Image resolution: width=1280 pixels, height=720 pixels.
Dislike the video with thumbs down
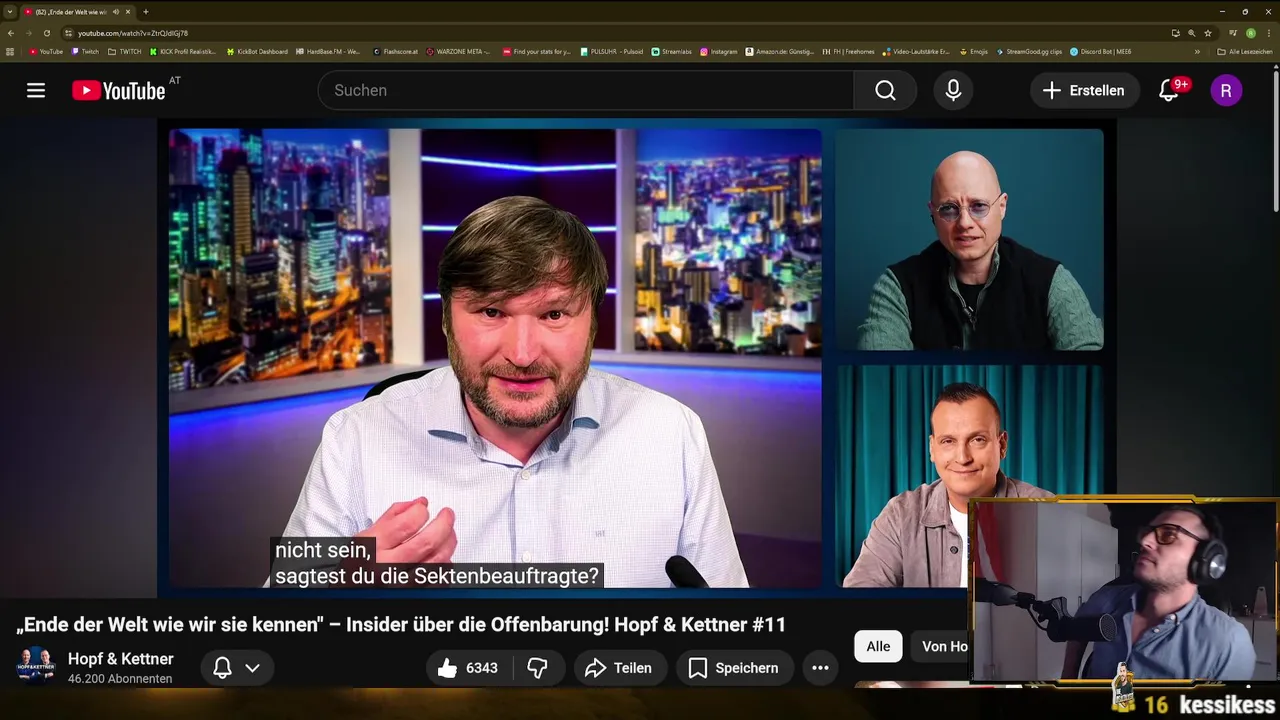(538, 668)
